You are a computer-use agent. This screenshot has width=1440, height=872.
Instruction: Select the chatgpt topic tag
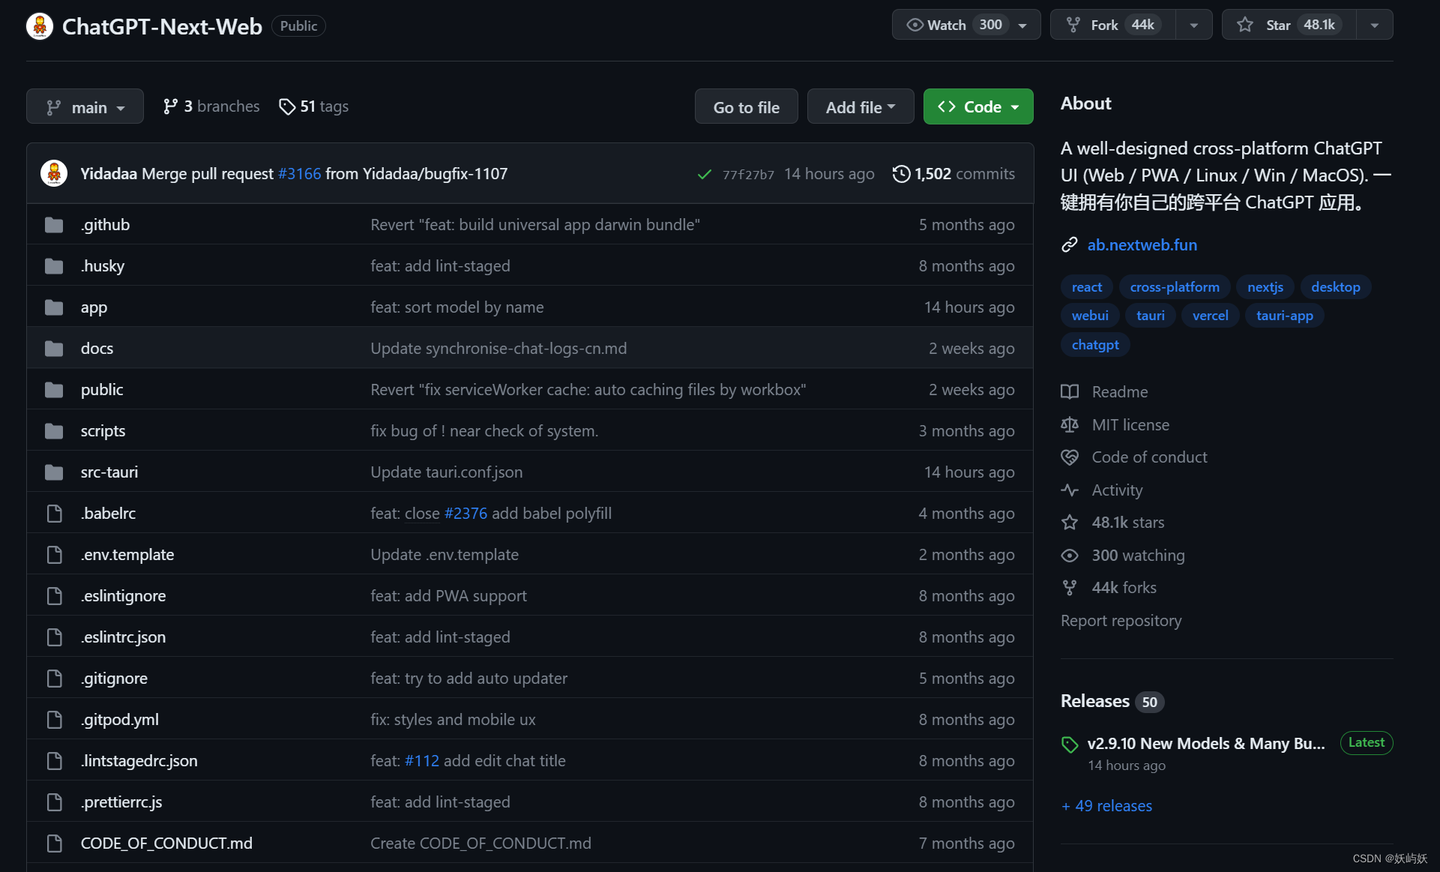tap(1095, 344)
